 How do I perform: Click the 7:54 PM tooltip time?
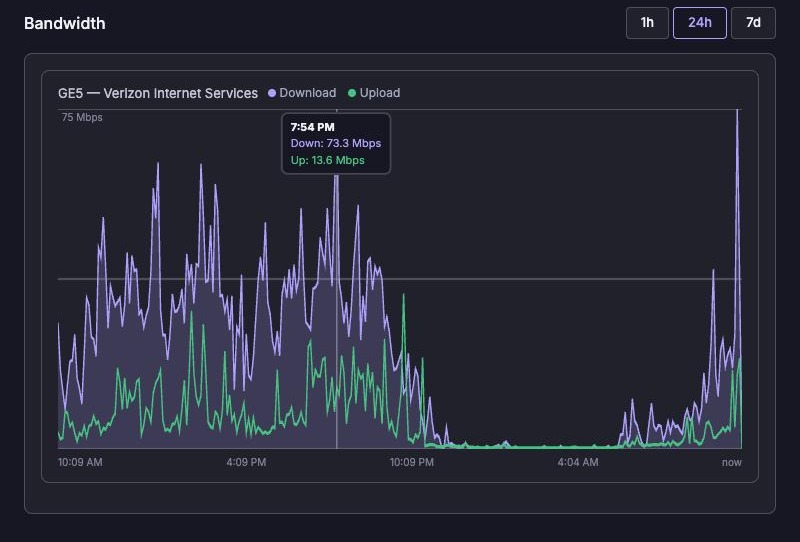(x=312, y=127)
